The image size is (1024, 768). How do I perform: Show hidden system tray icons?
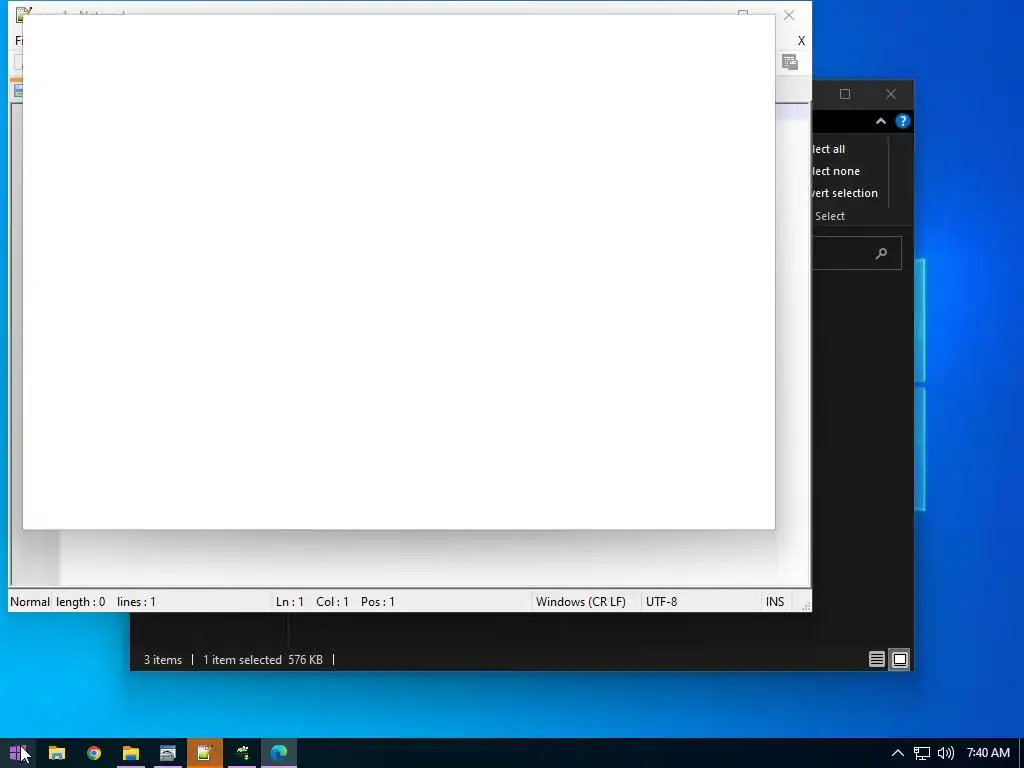coord(898,753)
